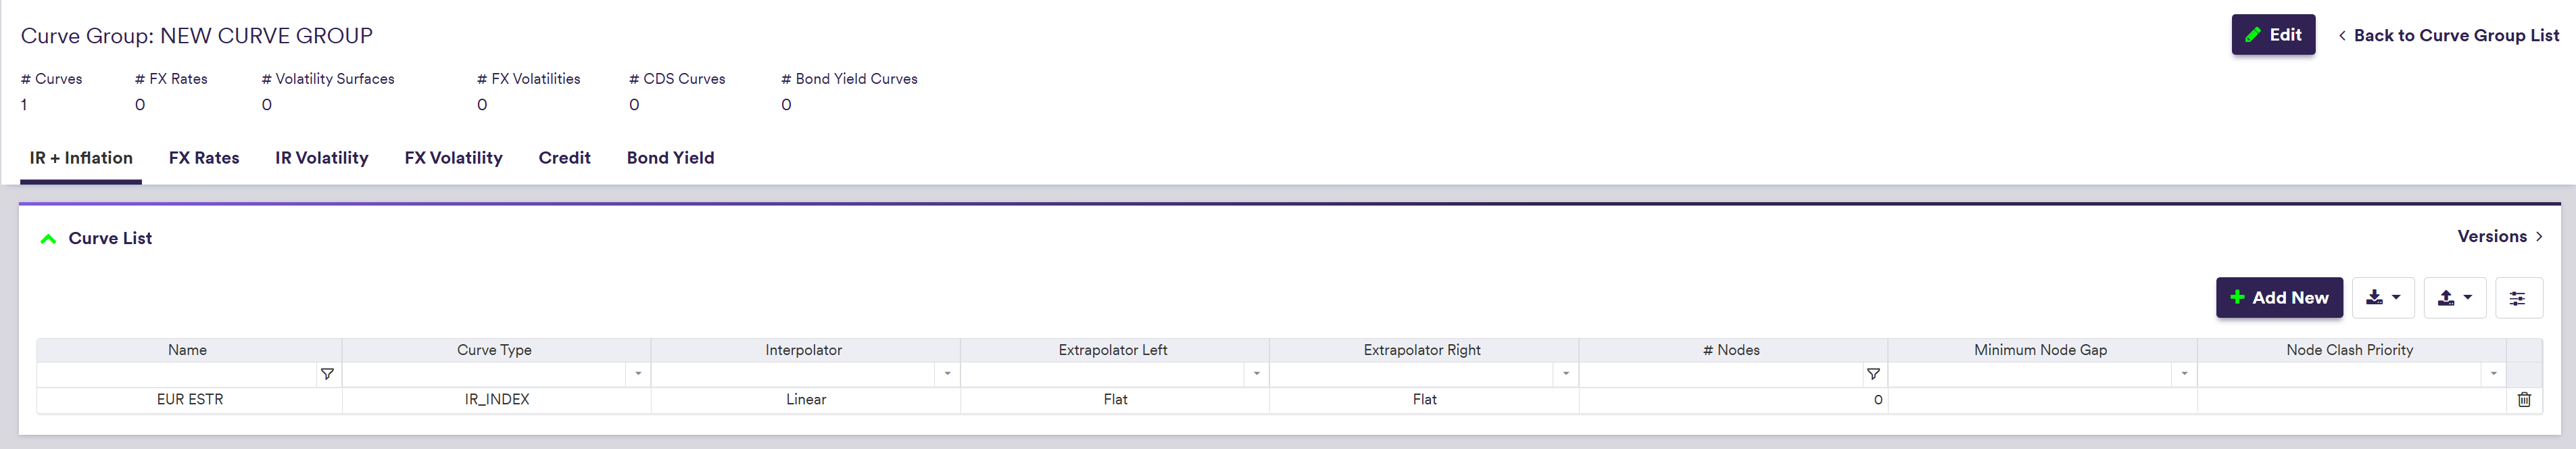Viewport: 2576px width, 449px height.
Task: Click the Name column filter icon
Action: click(327, 374)
